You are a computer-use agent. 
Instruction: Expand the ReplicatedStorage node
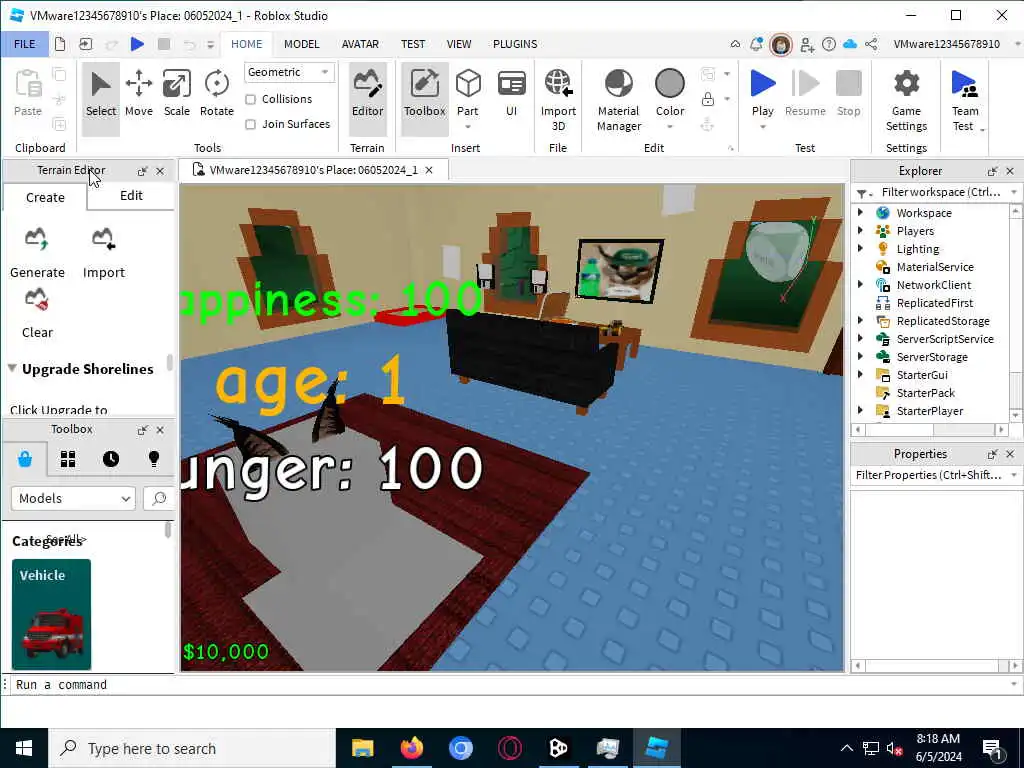click(860, 320)
